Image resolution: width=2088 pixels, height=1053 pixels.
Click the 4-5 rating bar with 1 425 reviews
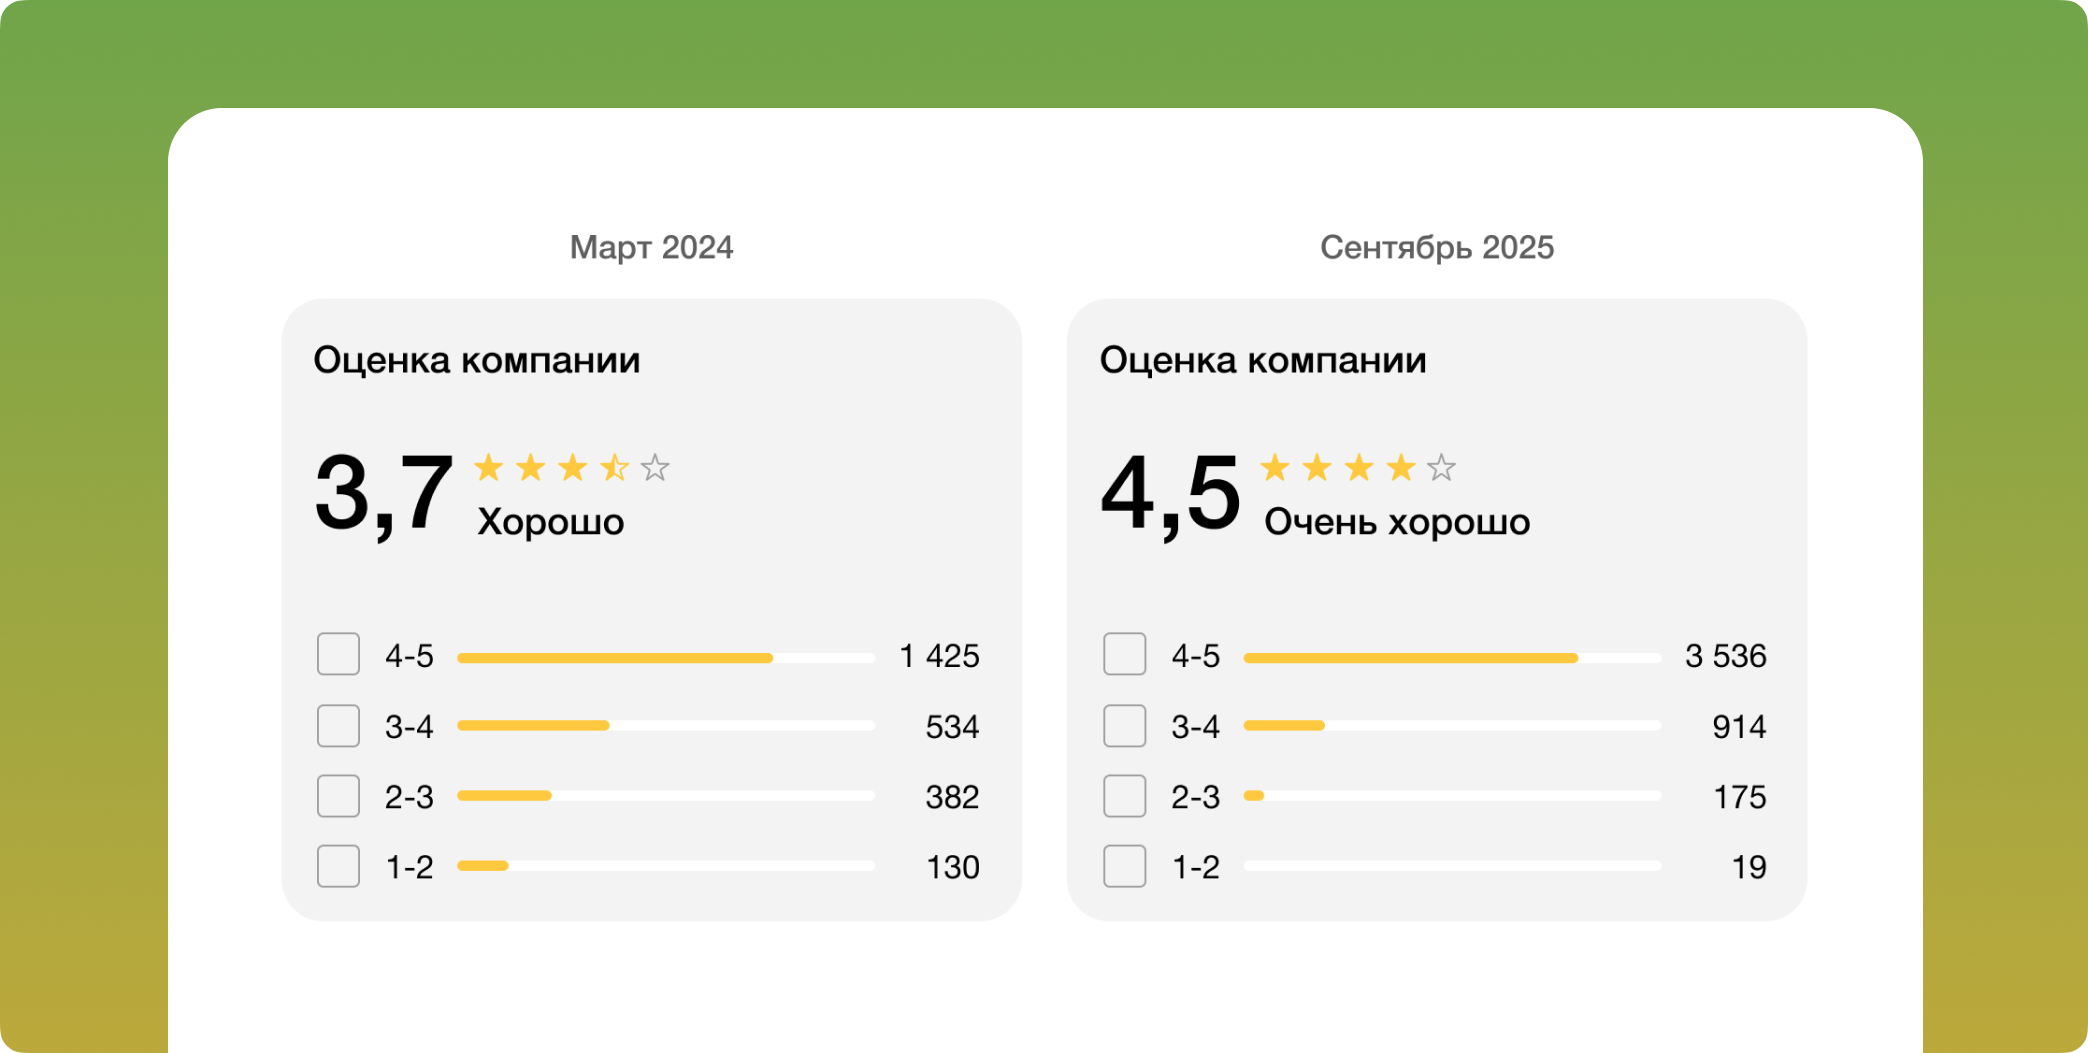(665, 658)
